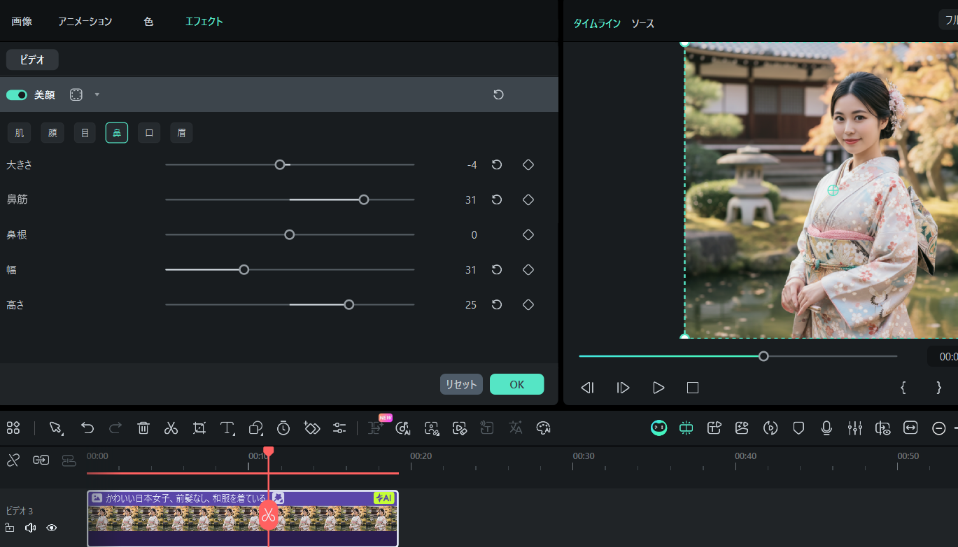Image resolution: width=958 pixels, height=547 pixels.
Task: Add keyframe for 鼻筋 parameter
Action: 528,200
